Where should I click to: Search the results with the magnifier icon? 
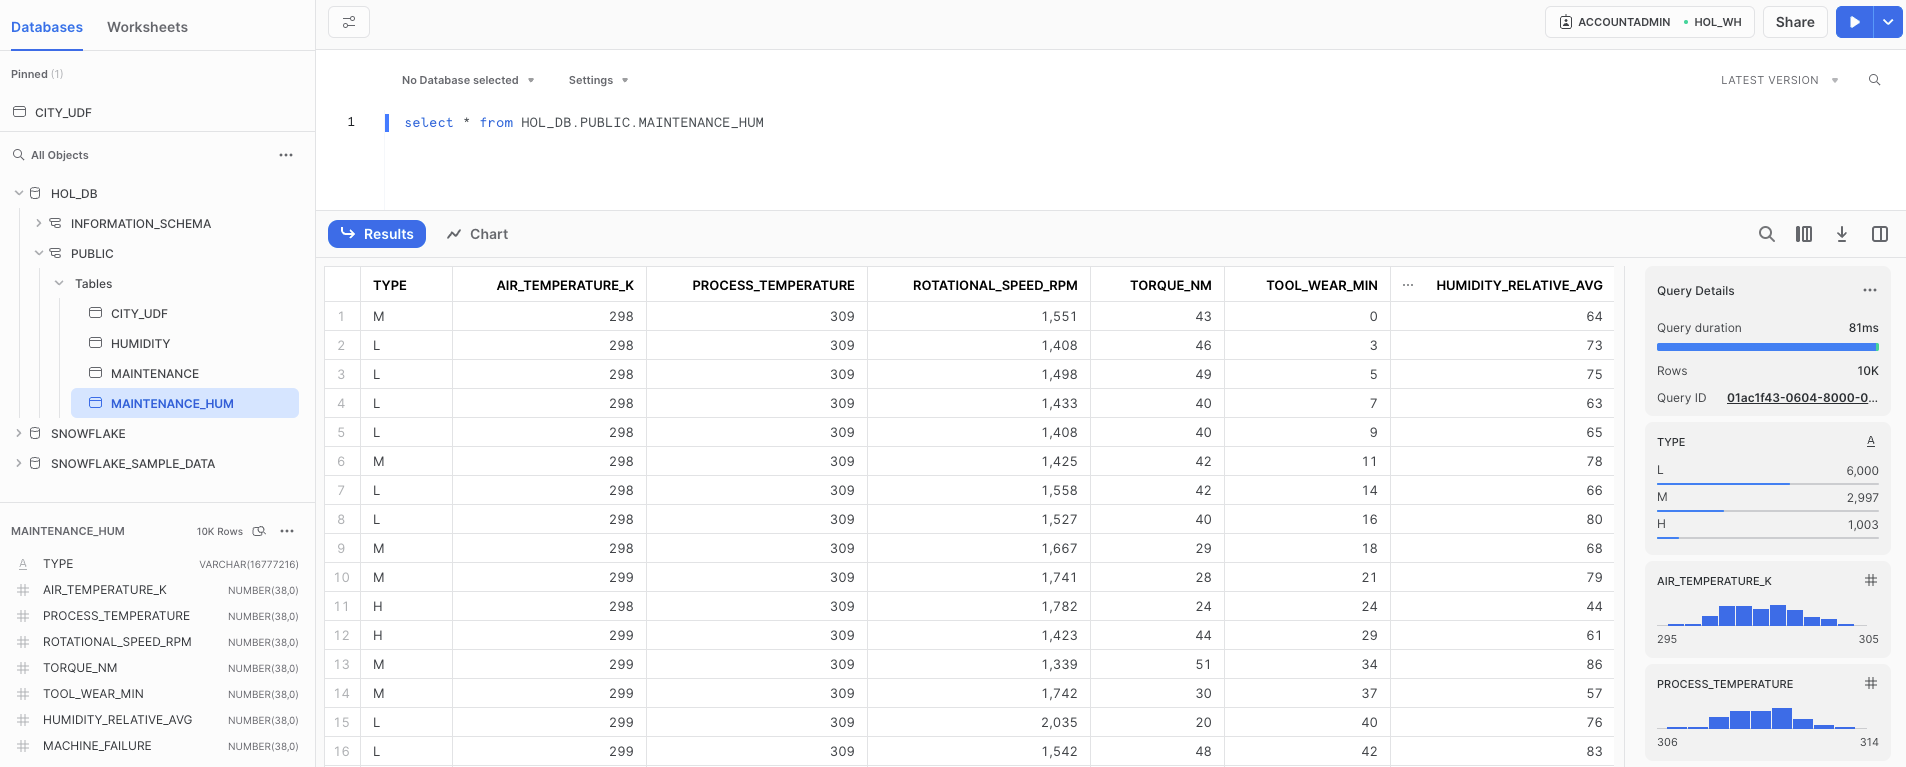1767,234
